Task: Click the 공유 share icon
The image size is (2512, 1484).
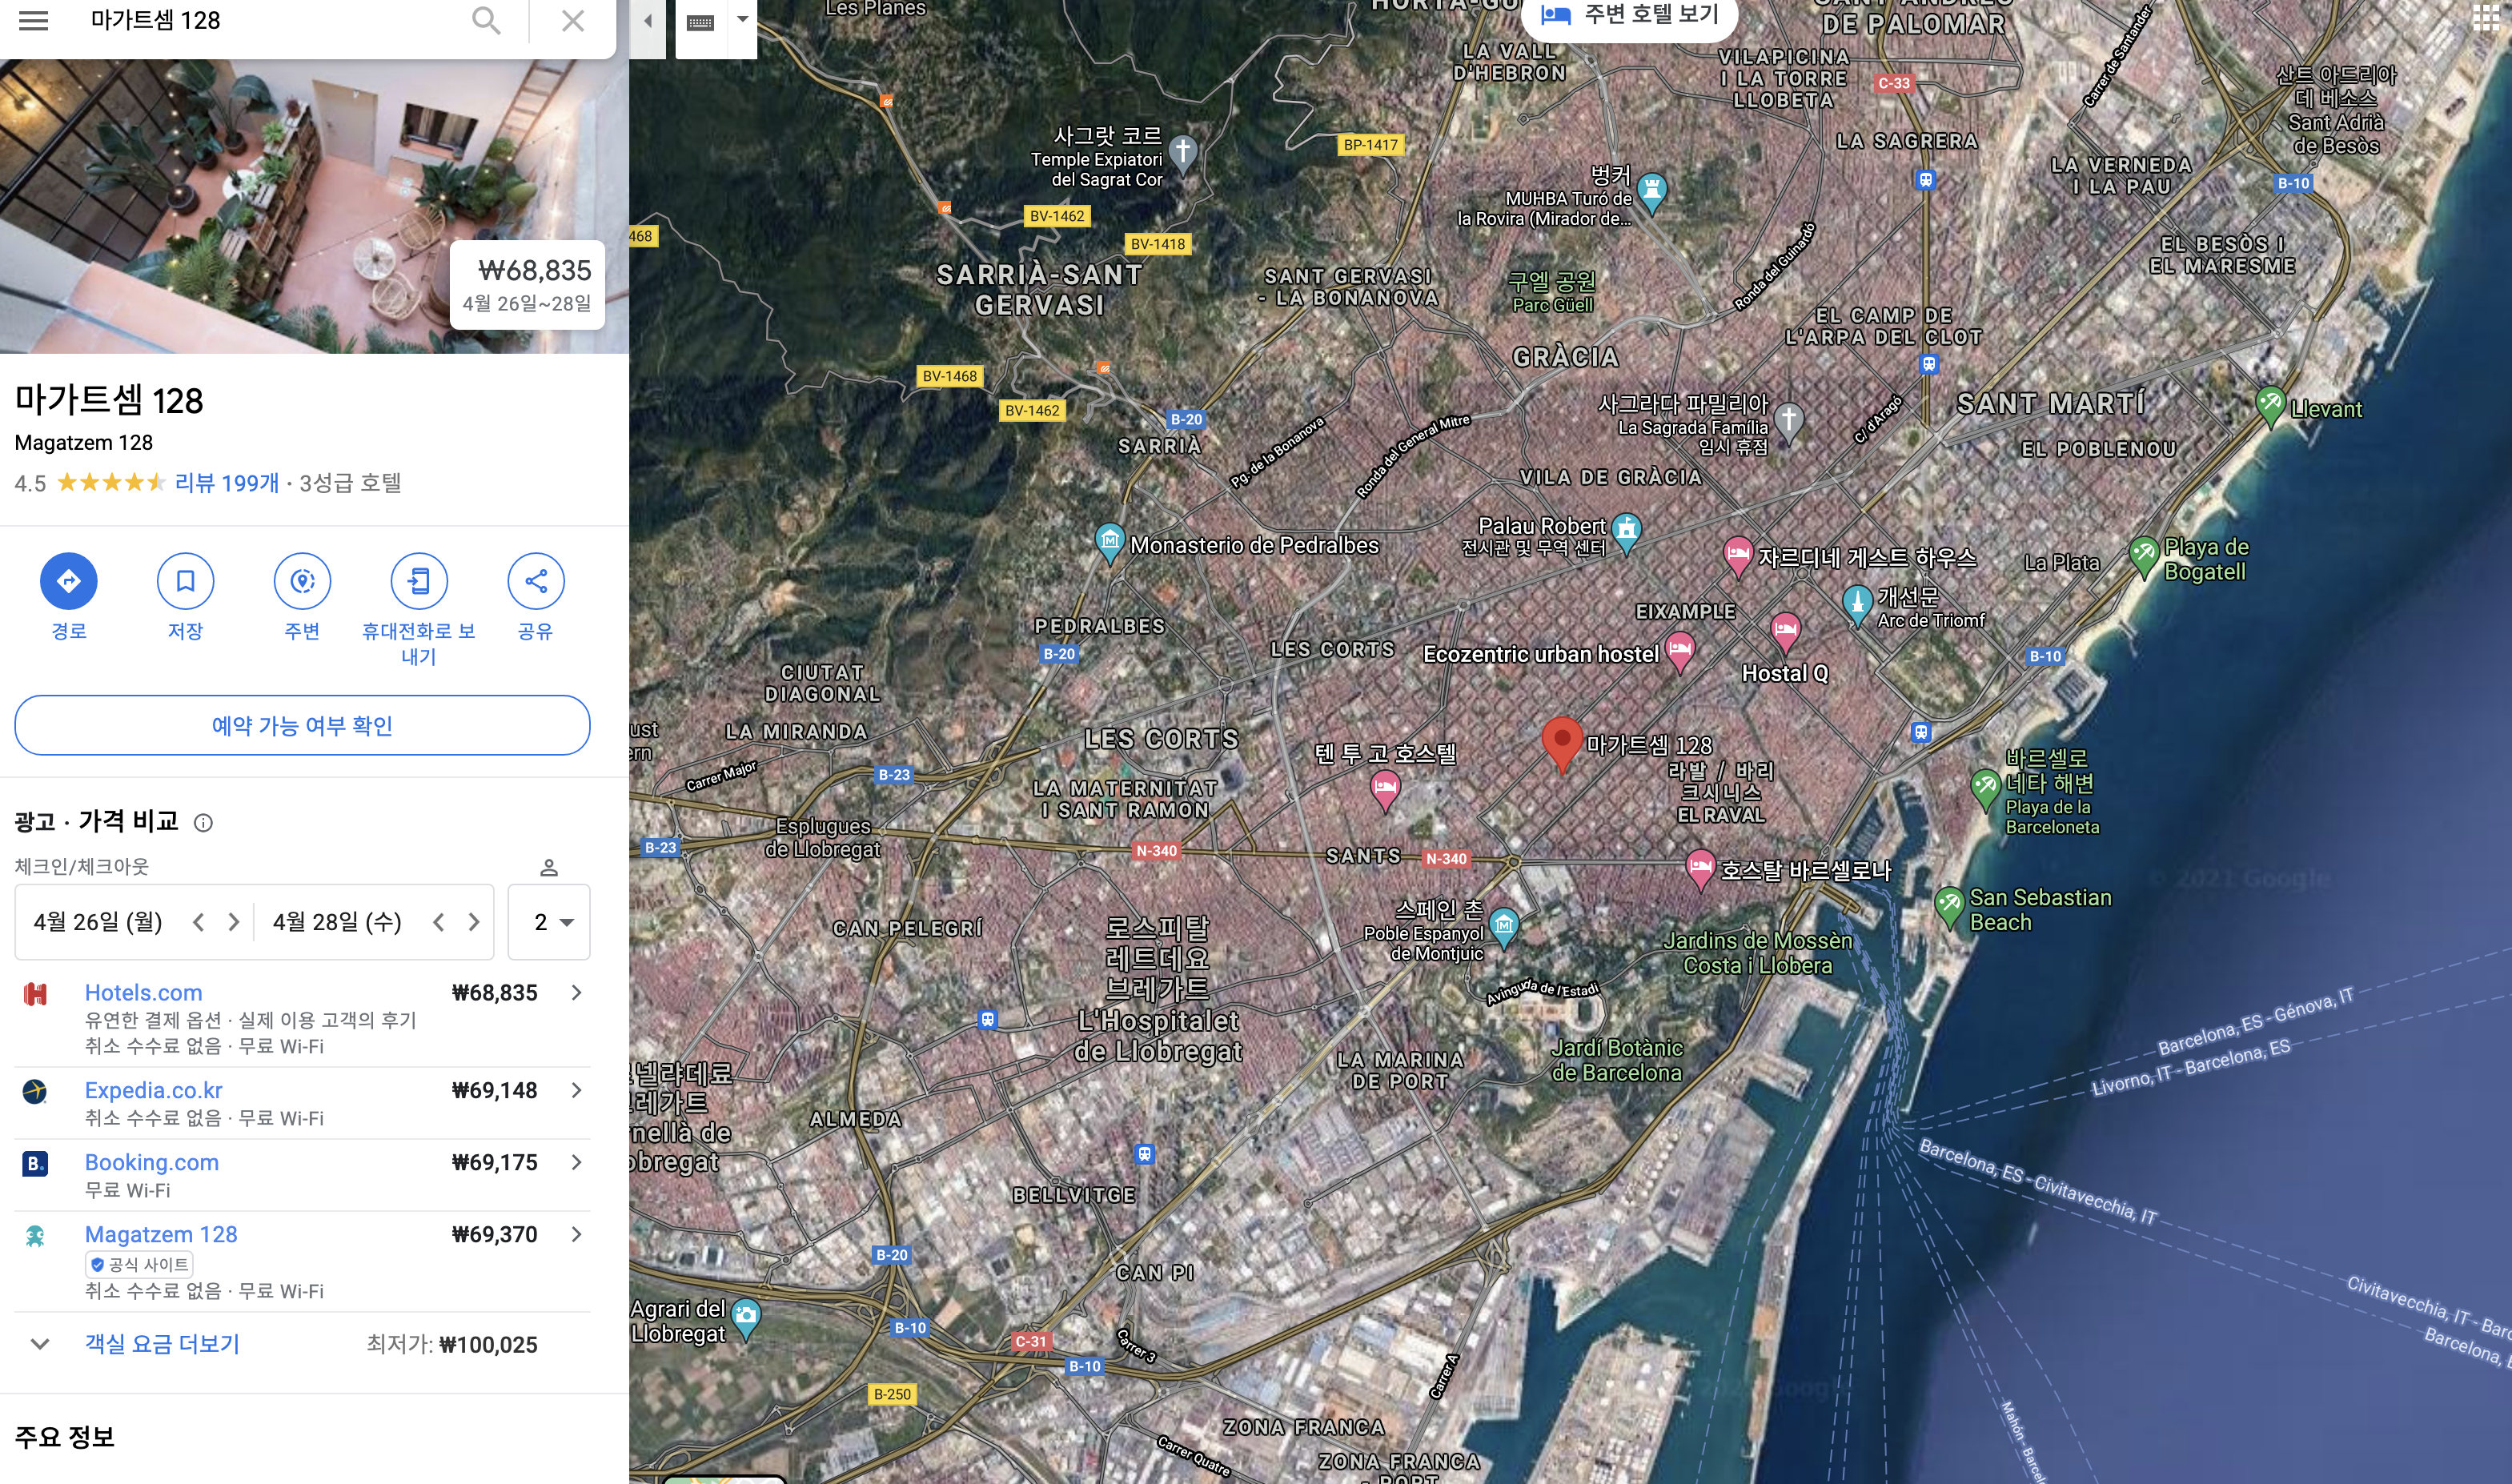Action: 535,581
